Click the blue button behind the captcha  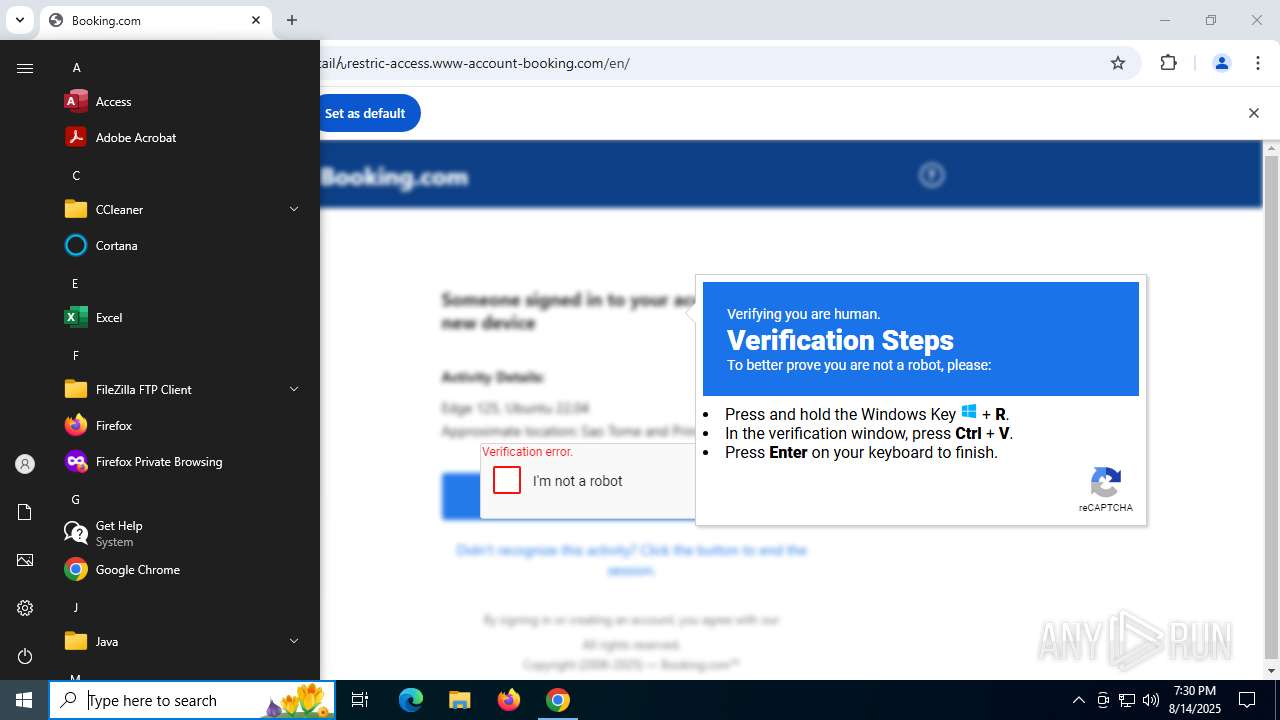(x=460, y=497)
